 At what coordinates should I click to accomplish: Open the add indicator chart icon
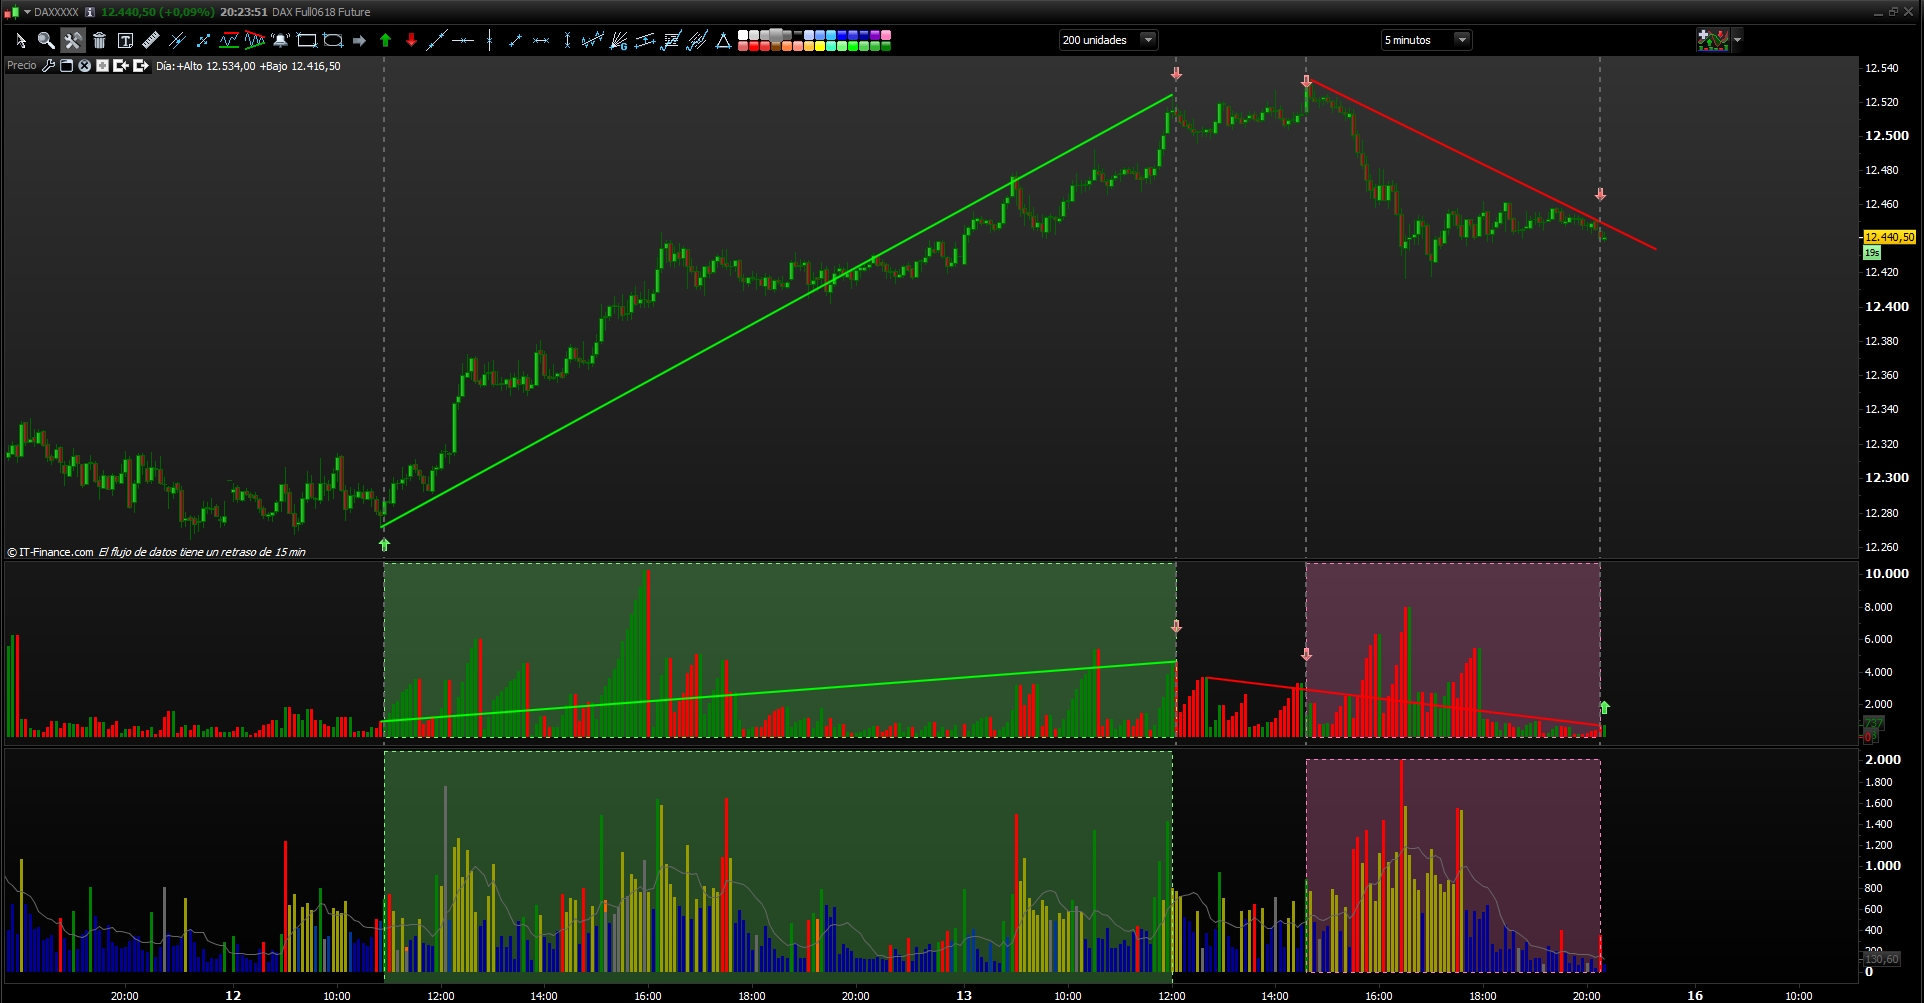click(x=1713, y=40)
